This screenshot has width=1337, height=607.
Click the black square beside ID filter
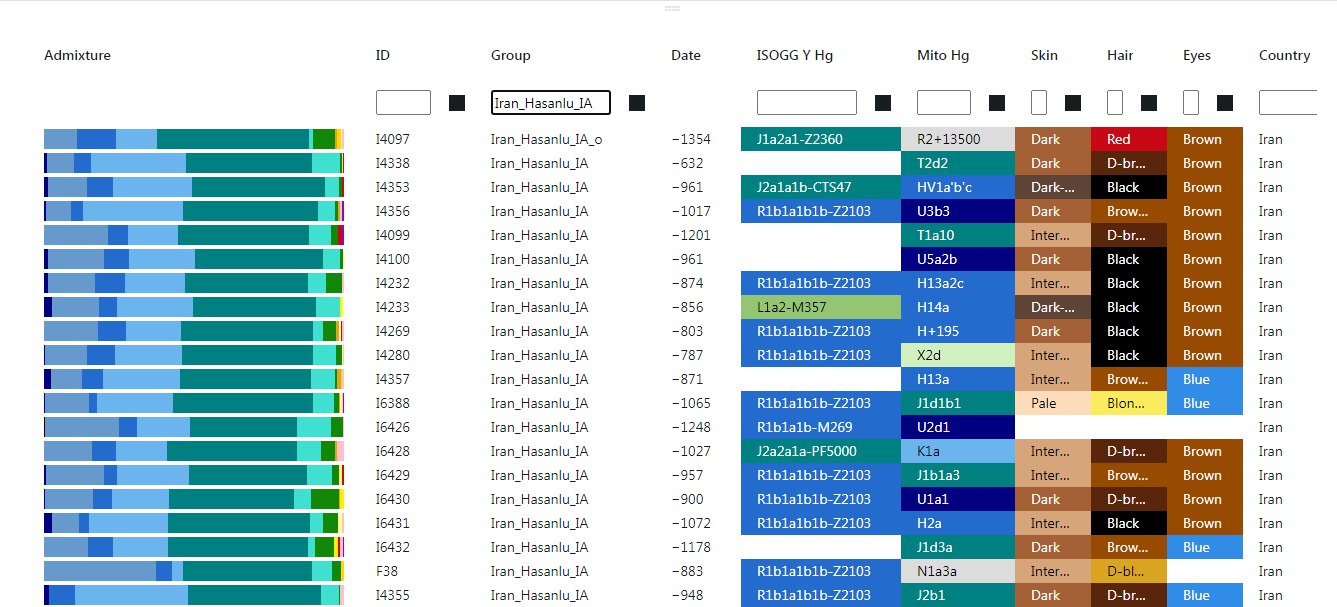click(x=457, y=103)
